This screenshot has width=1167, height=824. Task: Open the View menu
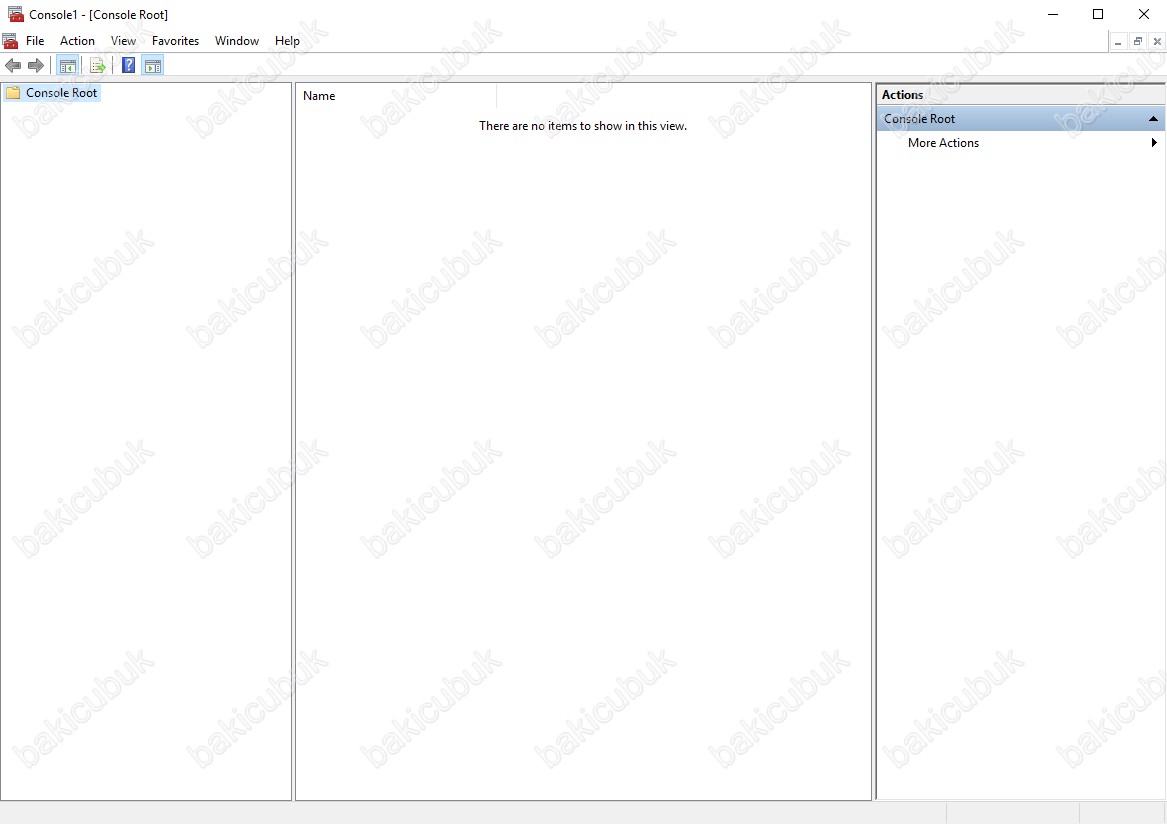(x=124, y=41)
